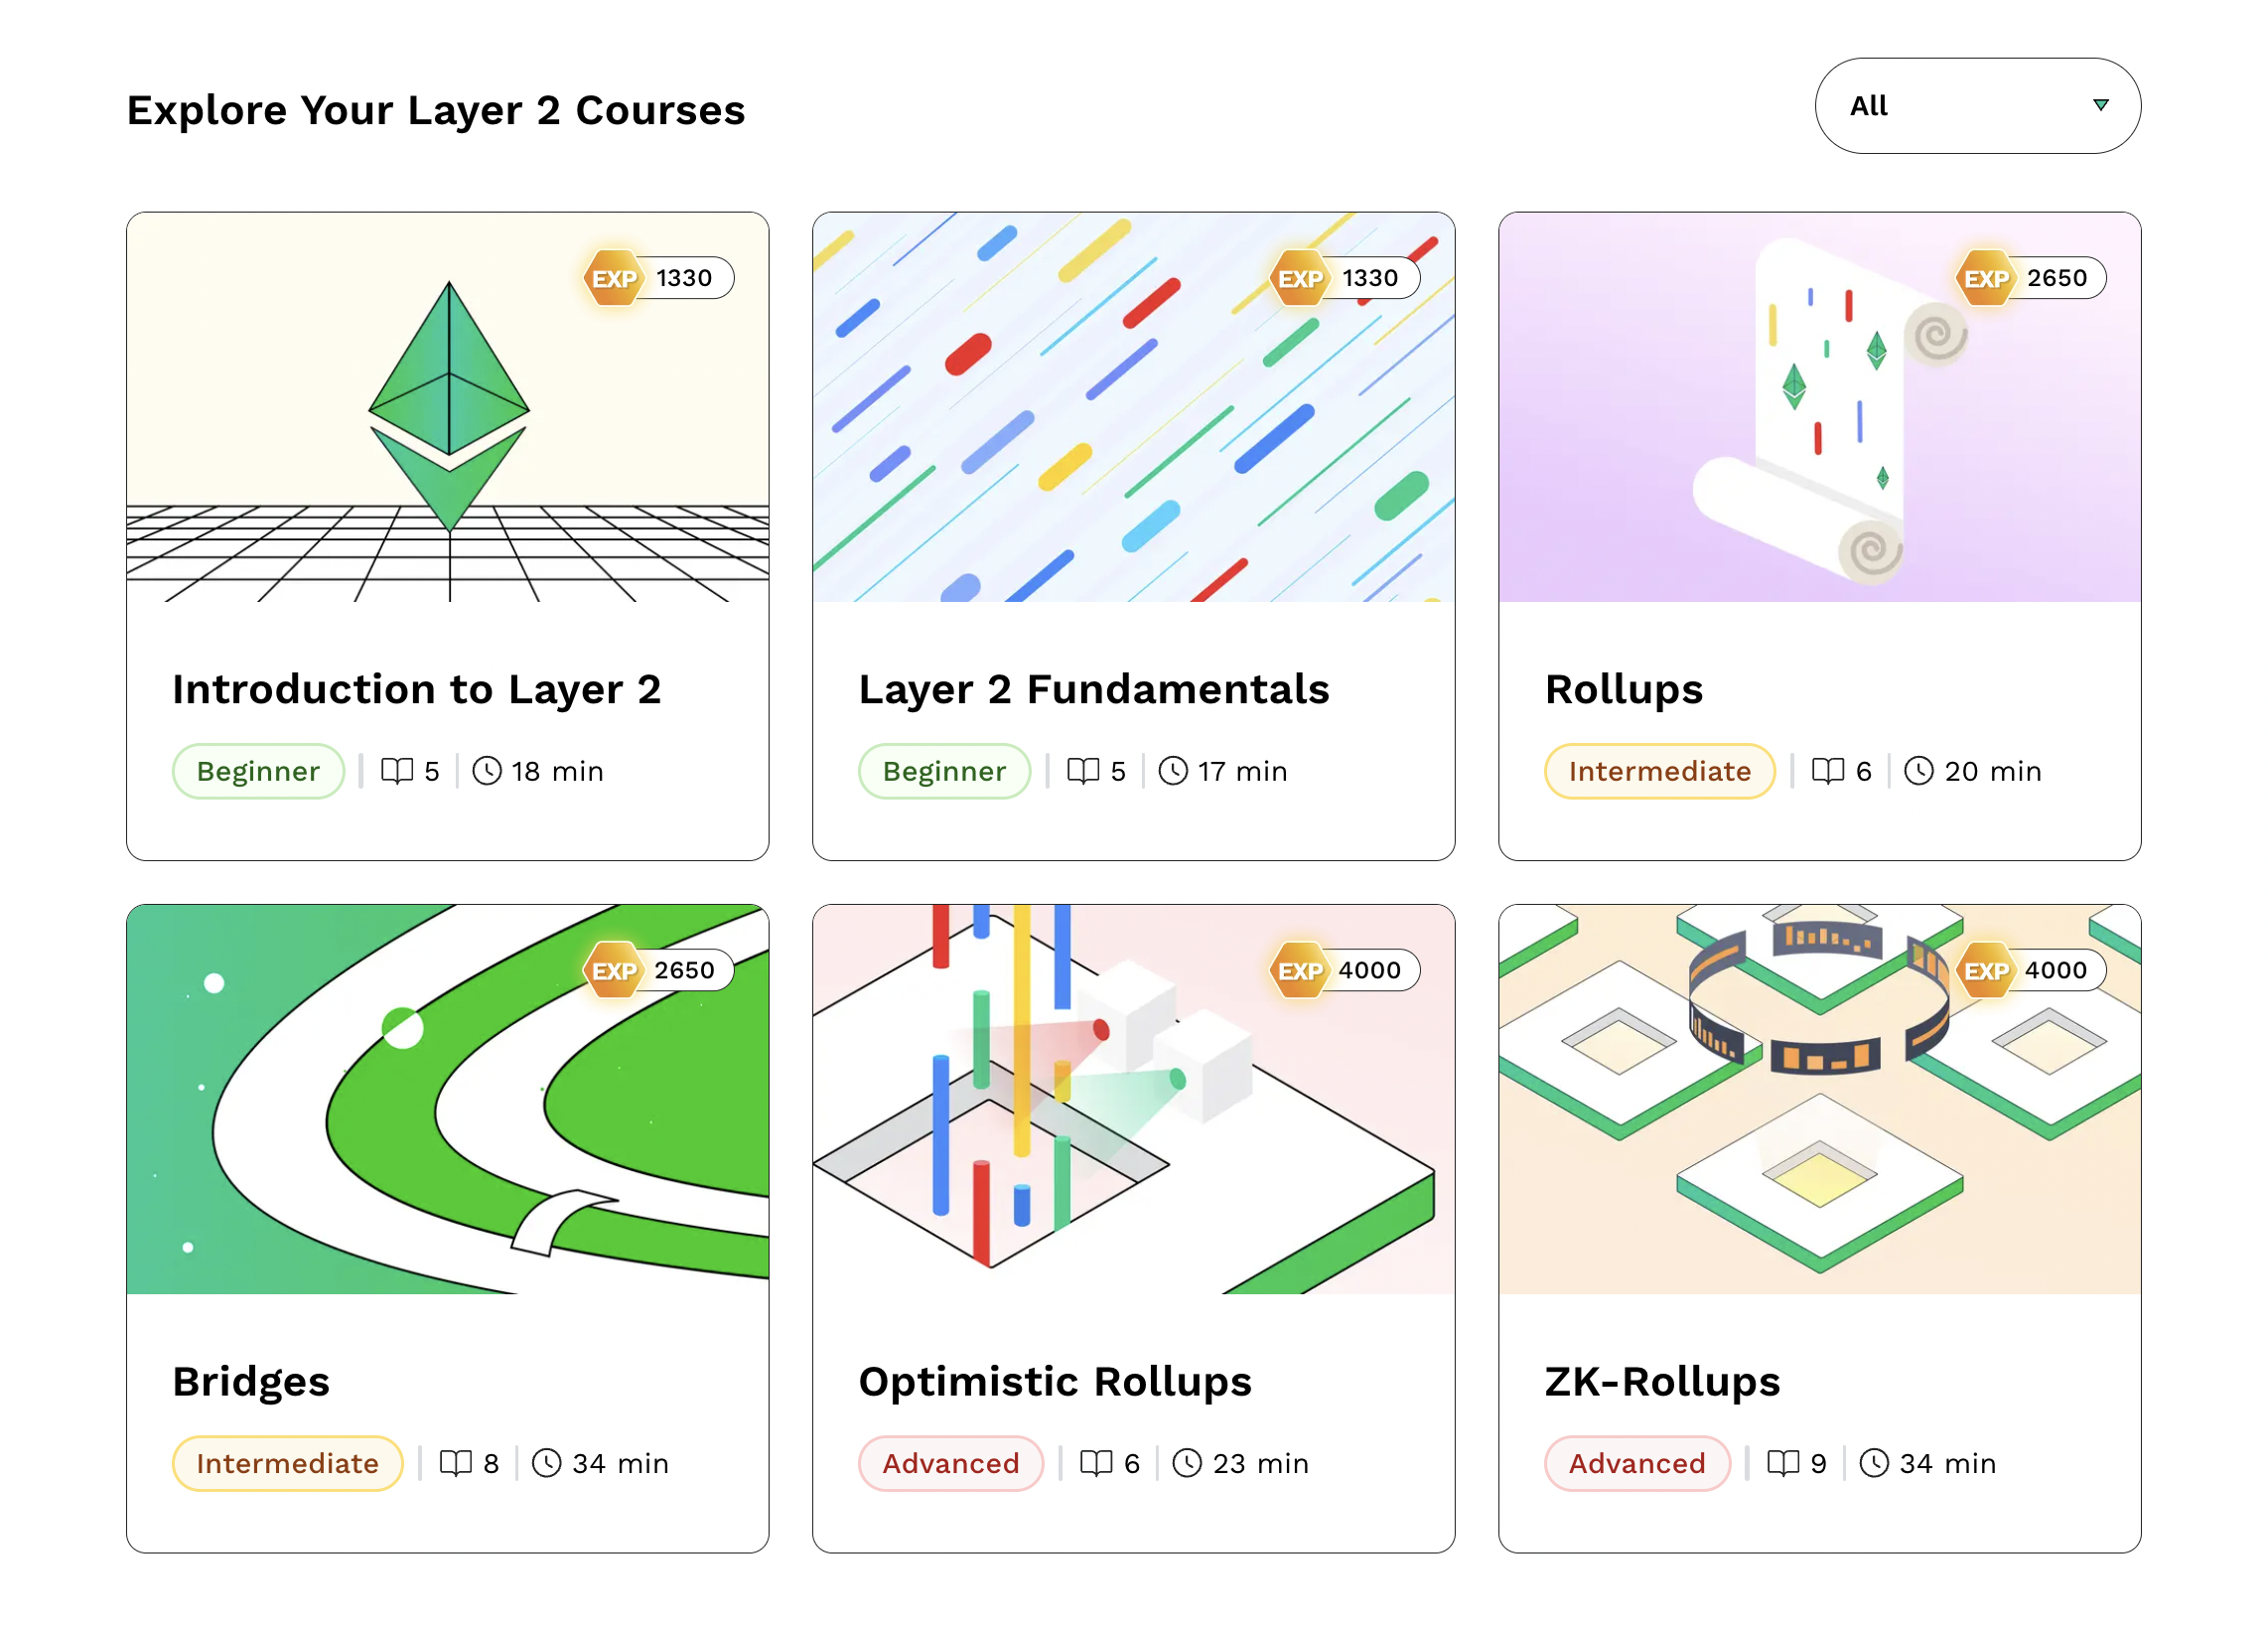Click the book icon beside 8 on Bridges
Viewport: 2268px width, 1627px height.
click(x=456, y=1463)
